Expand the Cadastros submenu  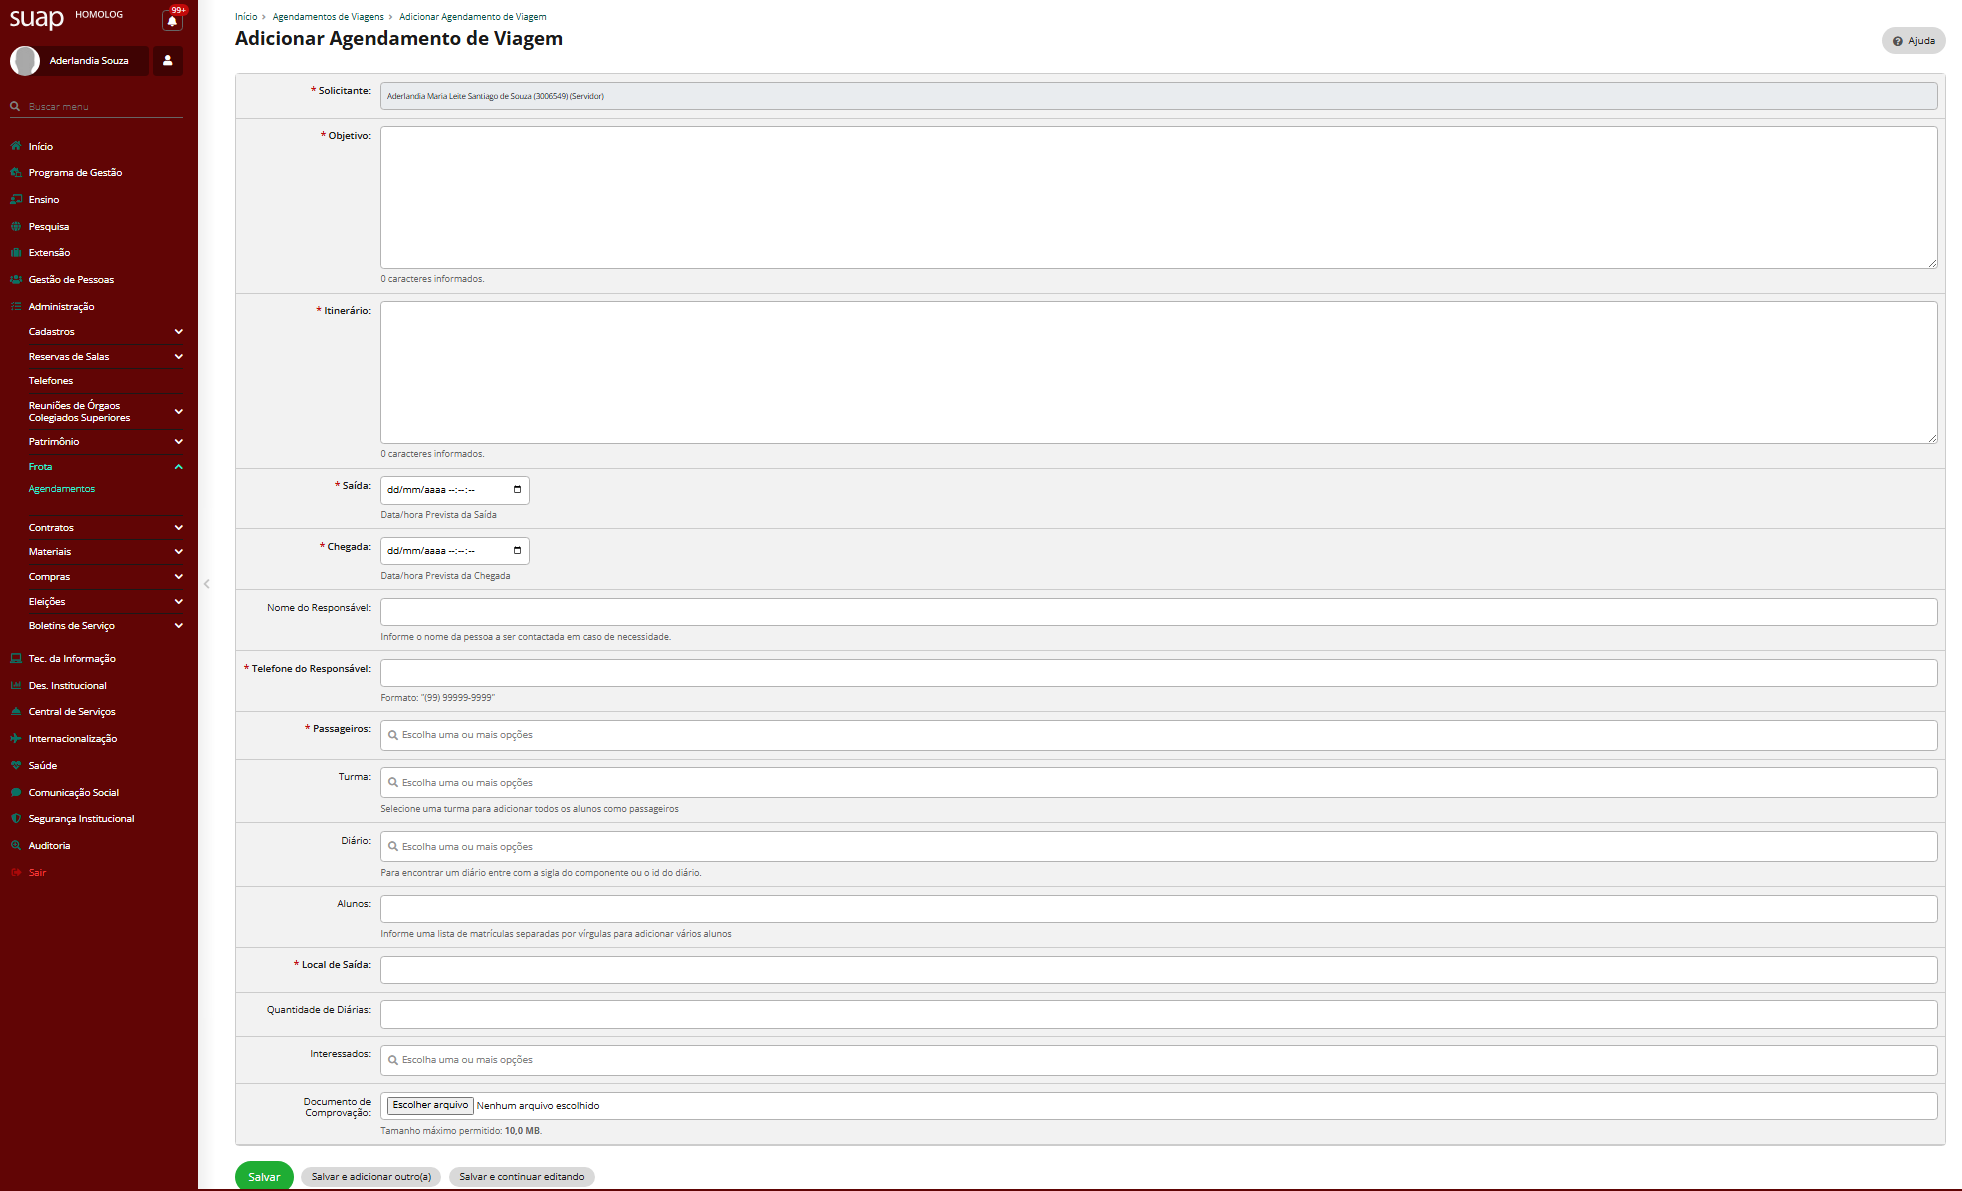tap(178, 332)
